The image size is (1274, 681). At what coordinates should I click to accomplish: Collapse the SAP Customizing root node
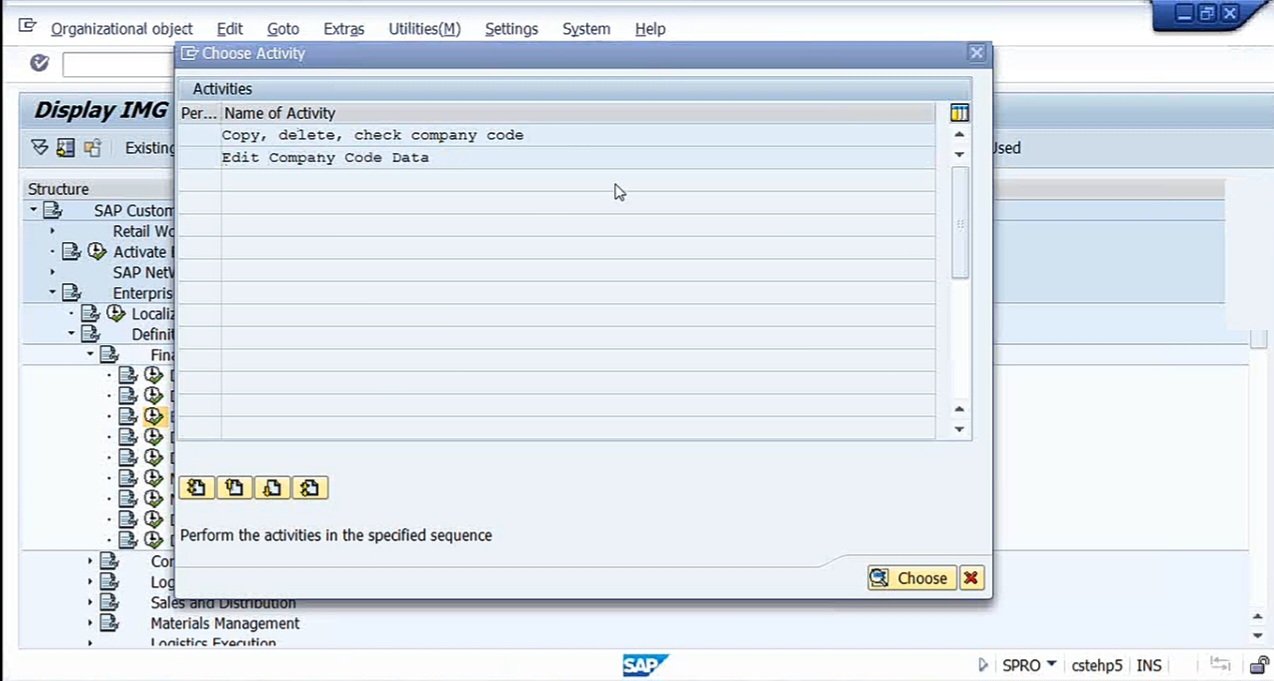pyautogui.click(x=34, y=210)
